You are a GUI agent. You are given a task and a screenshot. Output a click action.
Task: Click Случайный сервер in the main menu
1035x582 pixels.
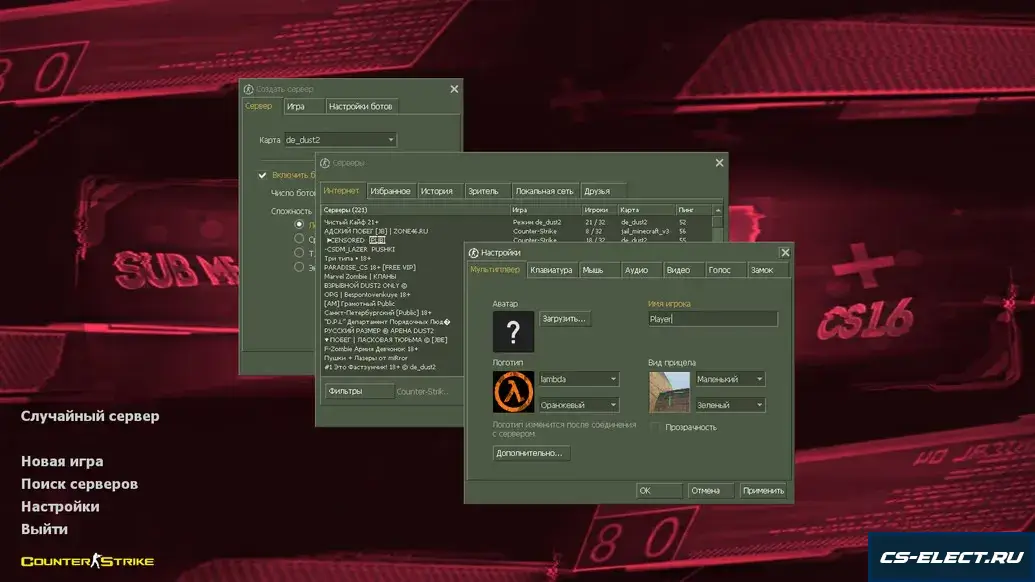90,416
